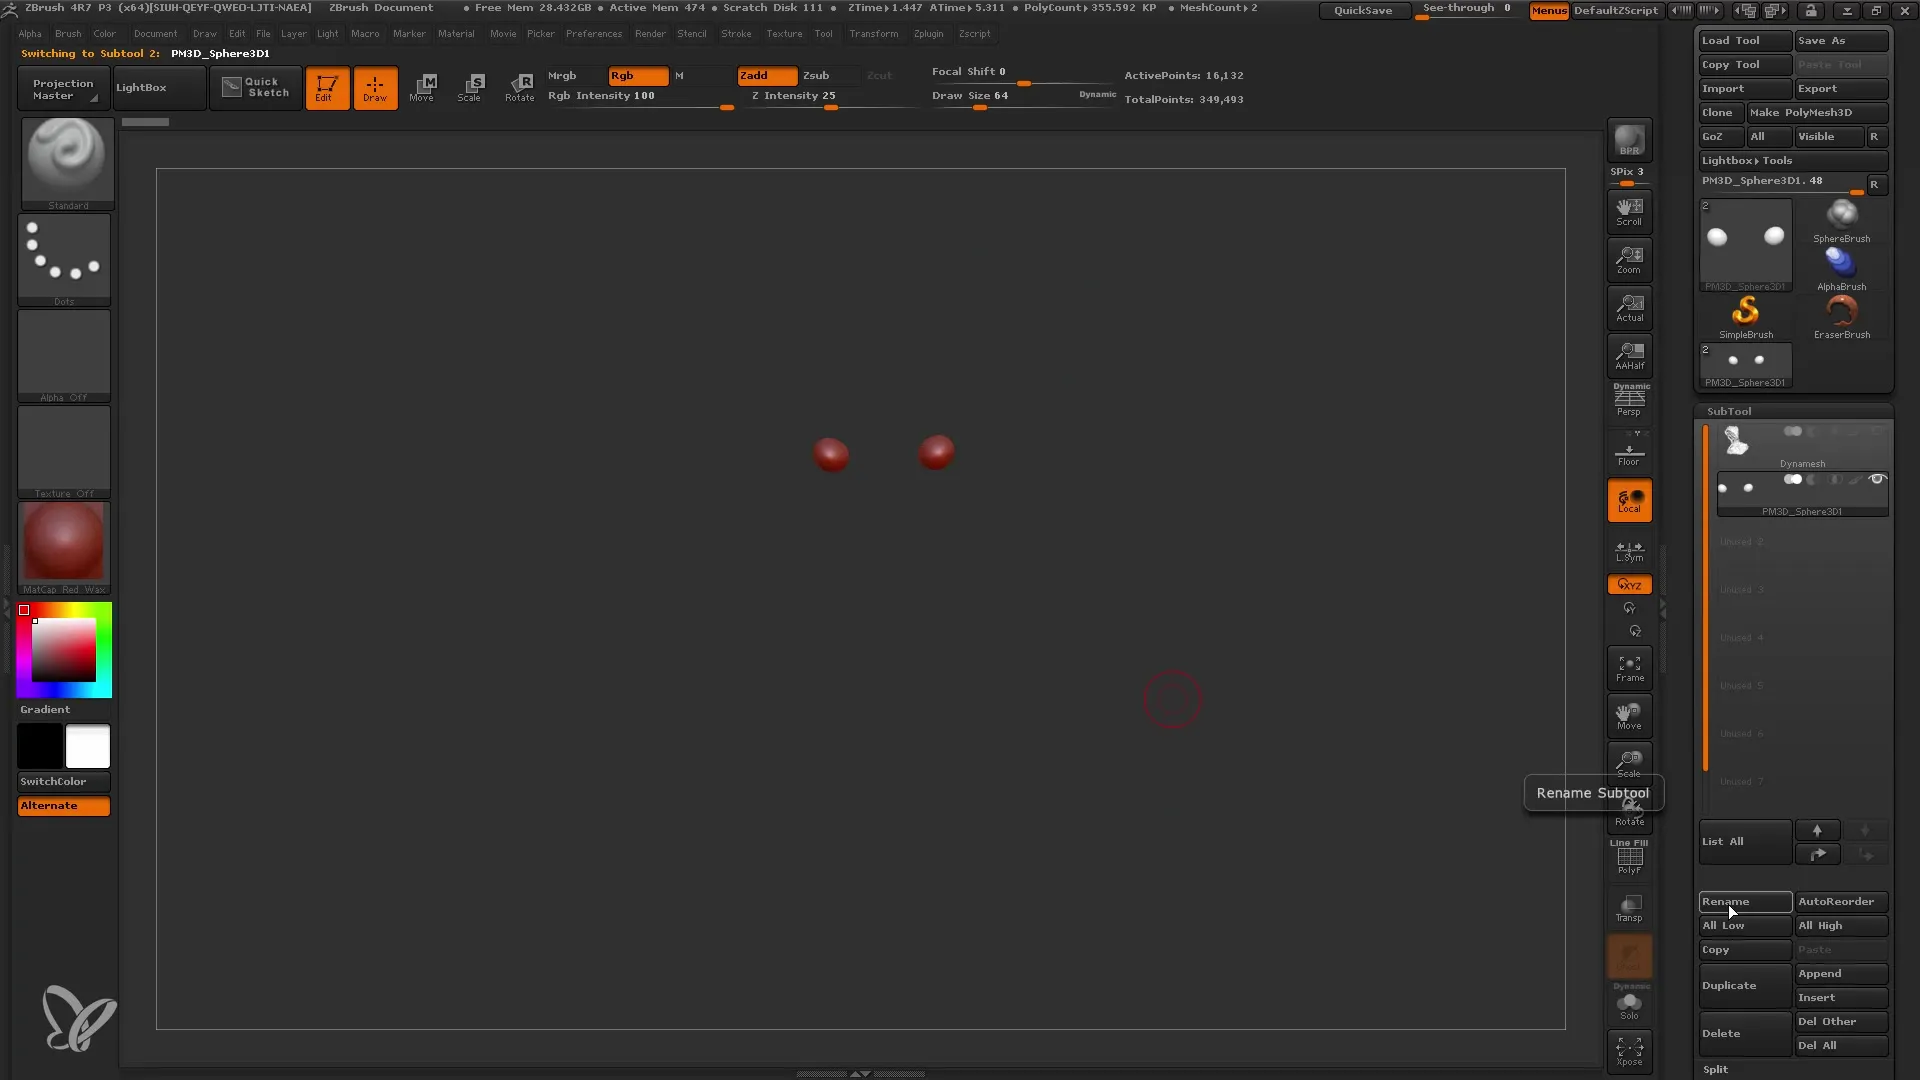The width and height of the screenshot is (1920, 1080).
Task: Select the SphereBrush tool
Action: click(1841, 221)
